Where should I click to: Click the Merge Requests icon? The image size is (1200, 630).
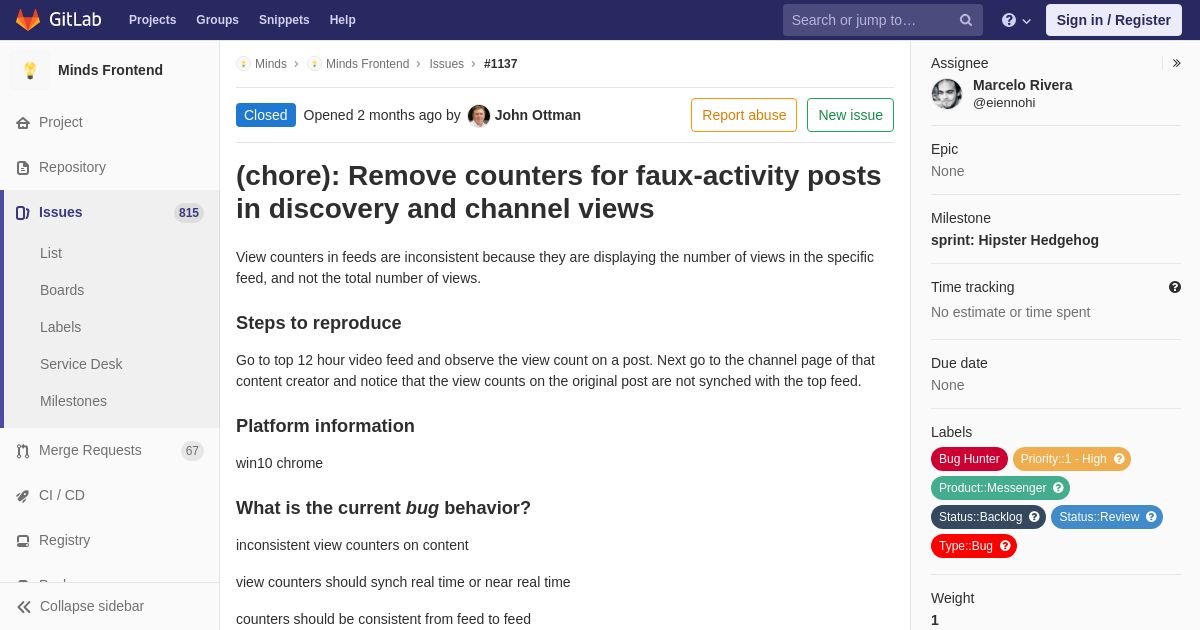[x=23, y=451]
